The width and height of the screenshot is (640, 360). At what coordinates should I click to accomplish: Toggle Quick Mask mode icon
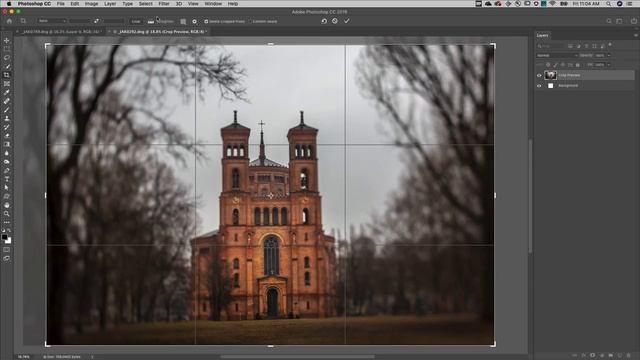pos(7,249)
